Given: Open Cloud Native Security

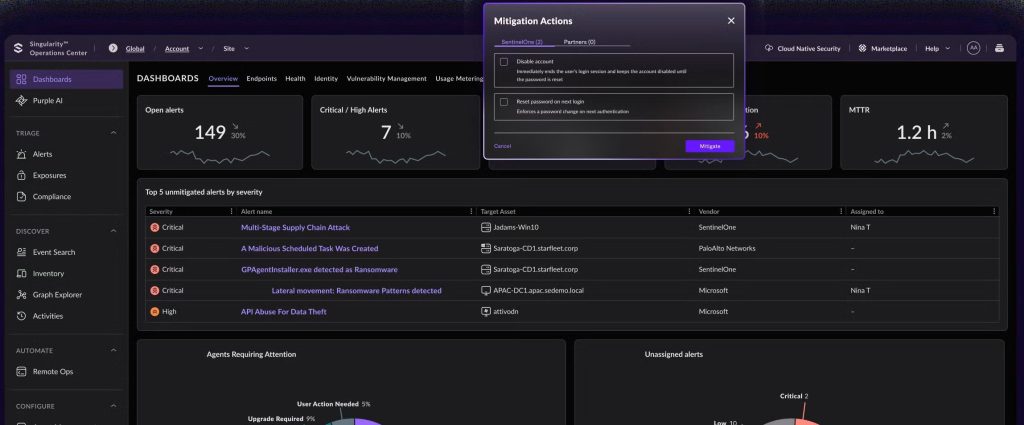Looking at the screenshot, I should point(803,48).
